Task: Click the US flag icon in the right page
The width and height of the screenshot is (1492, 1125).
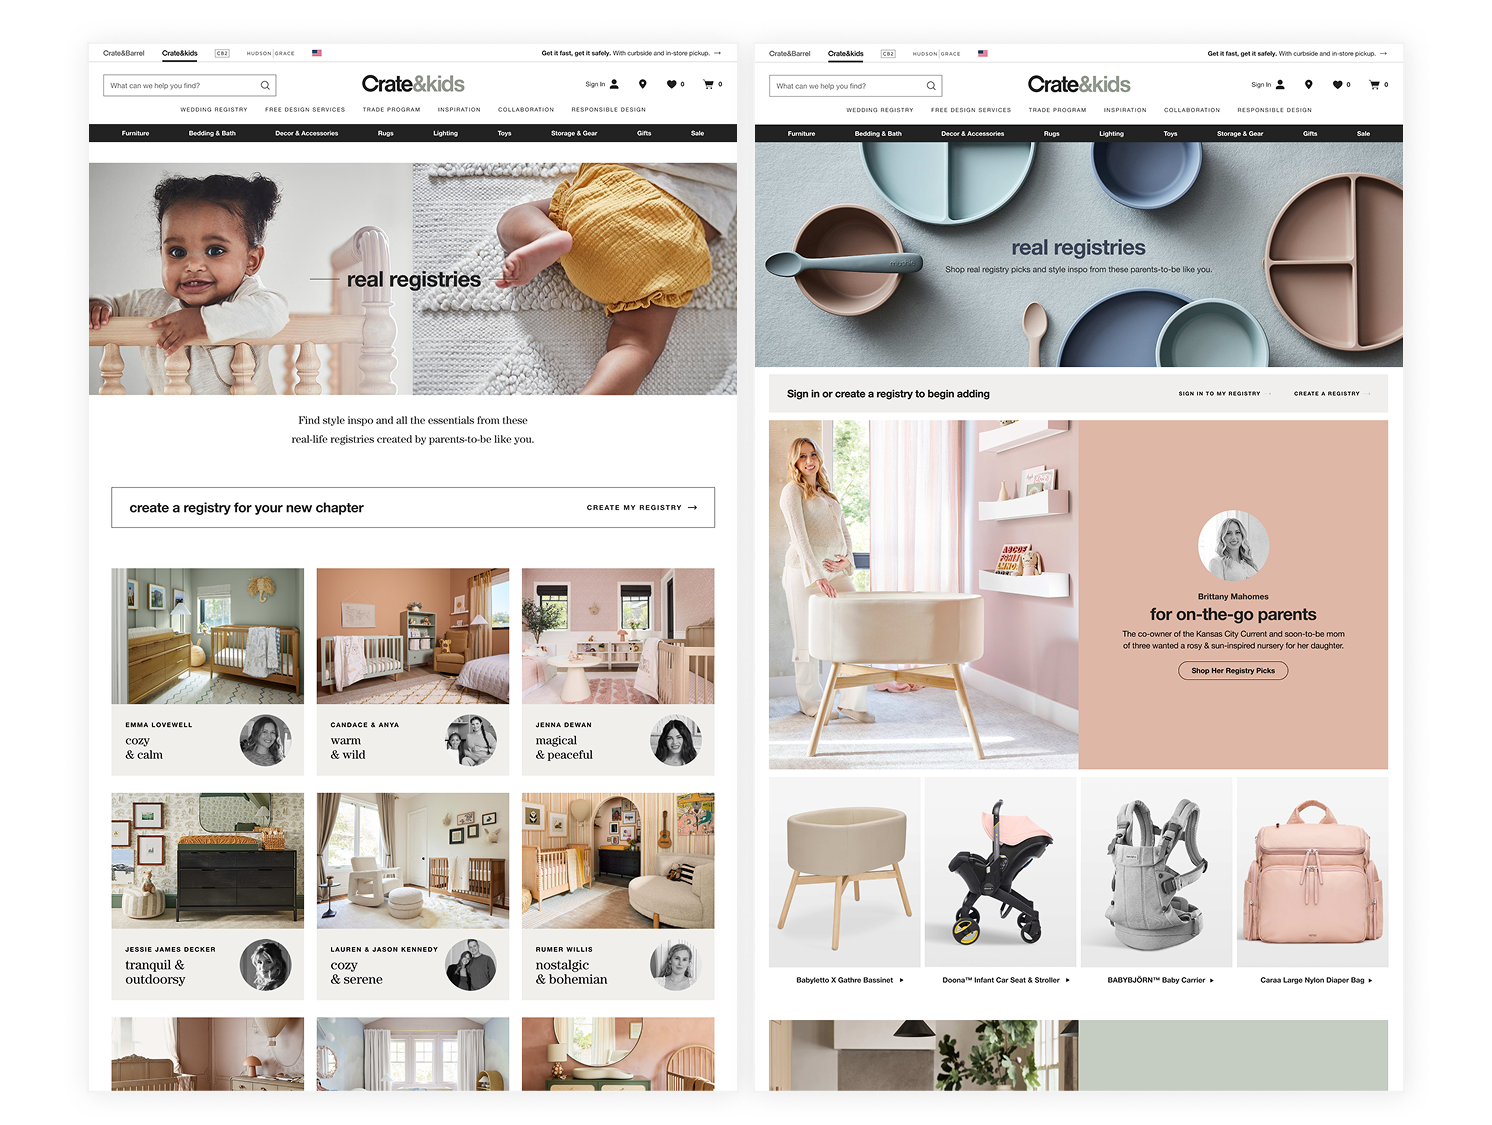Action: point(983,53)
